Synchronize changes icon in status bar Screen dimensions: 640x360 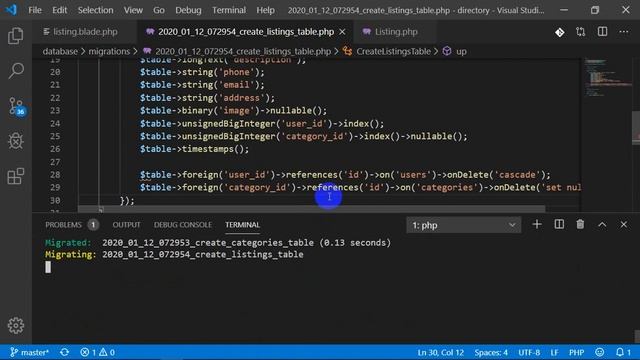click(64, 352)
